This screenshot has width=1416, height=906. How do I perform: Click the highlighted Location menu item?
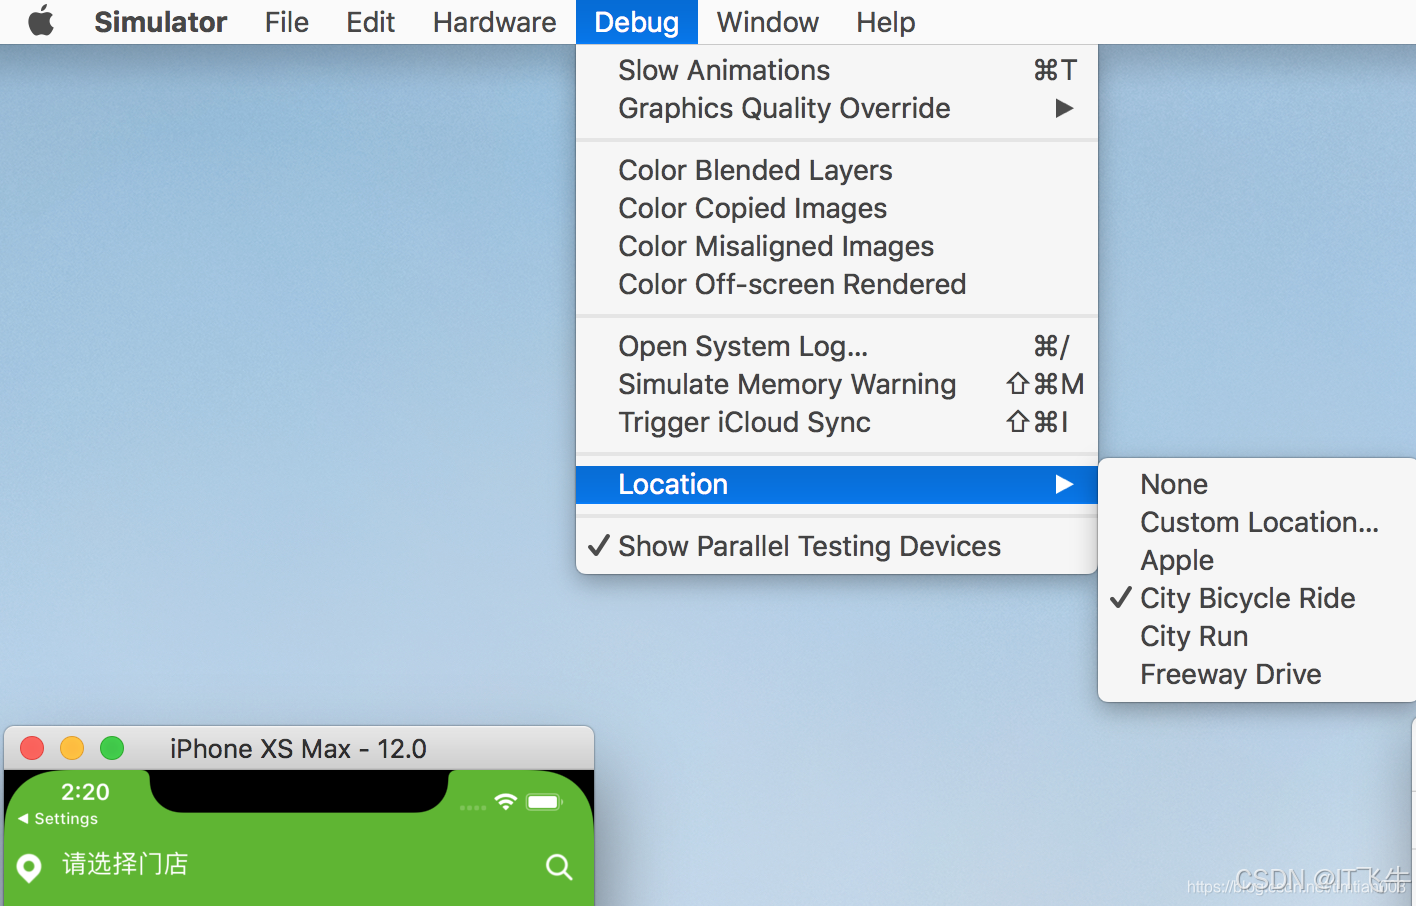click(837, 484)
